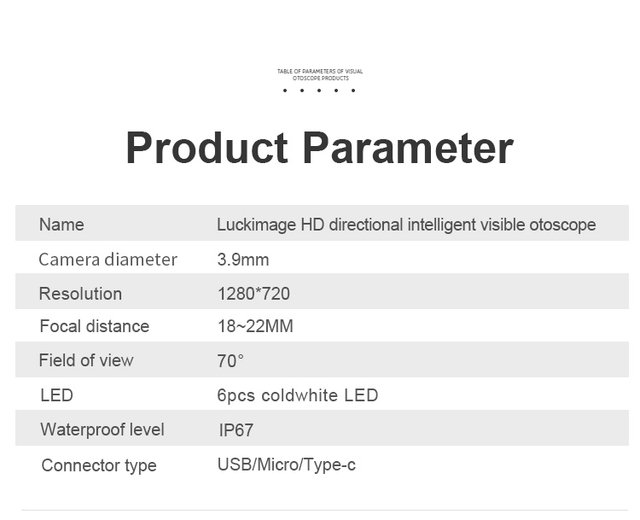
Task: Select the 'Field of view' label
Action: pos(86,361)
